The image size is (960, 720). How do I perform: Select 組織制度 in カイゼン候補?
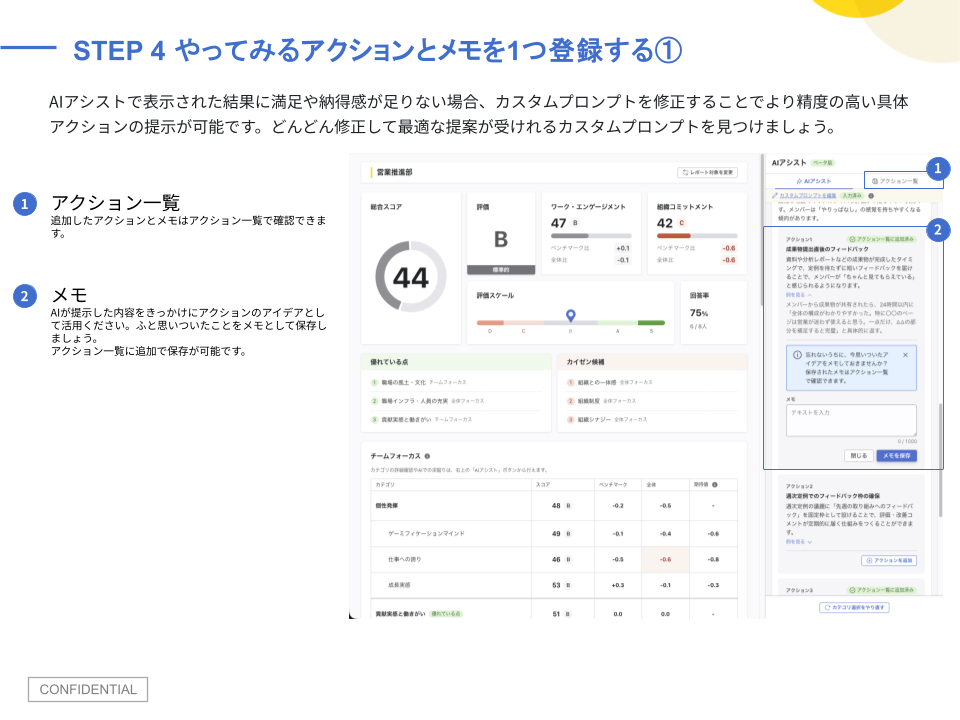(x=588, y=401)
